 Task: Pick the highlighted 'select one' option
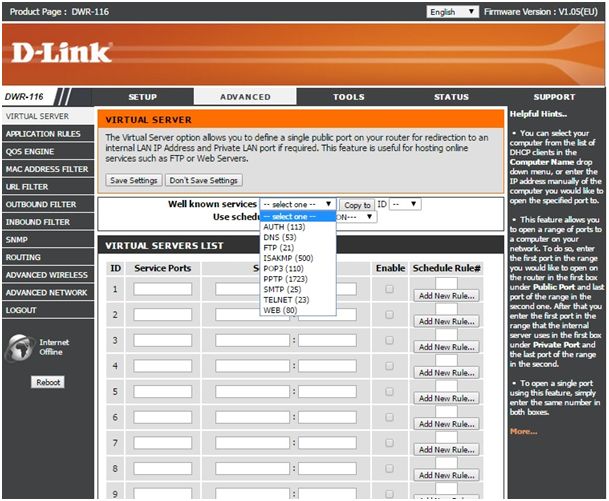click(x=298, y=216)
